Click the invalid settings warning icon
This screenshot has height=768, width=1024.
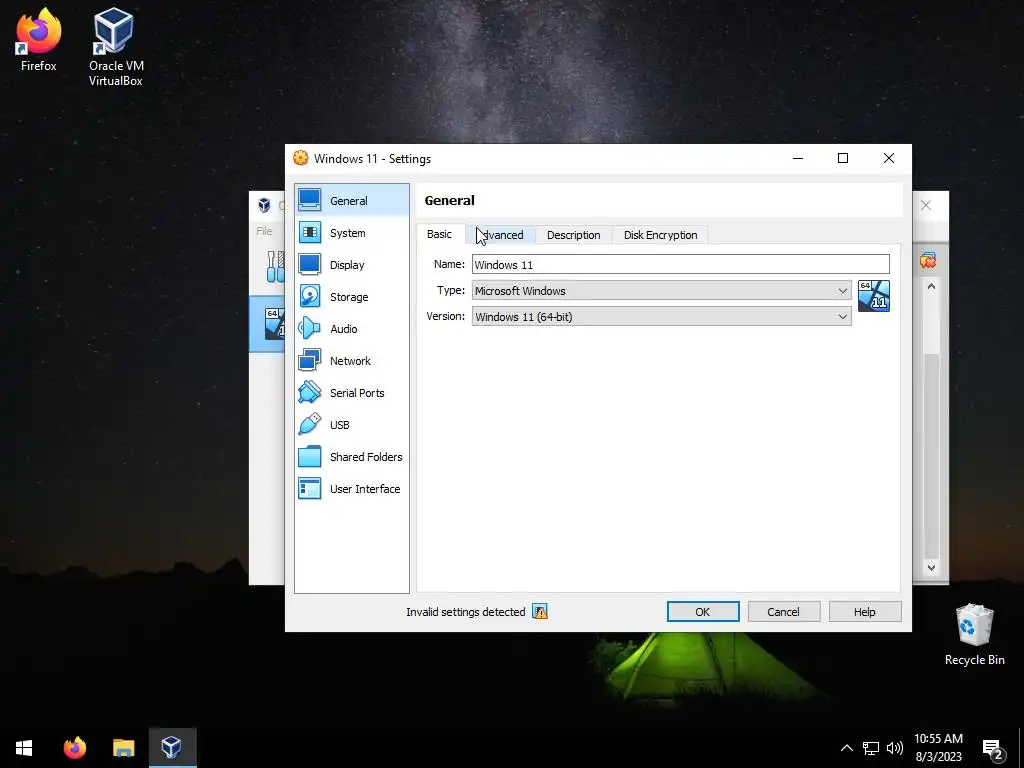(x=539, y=612)
